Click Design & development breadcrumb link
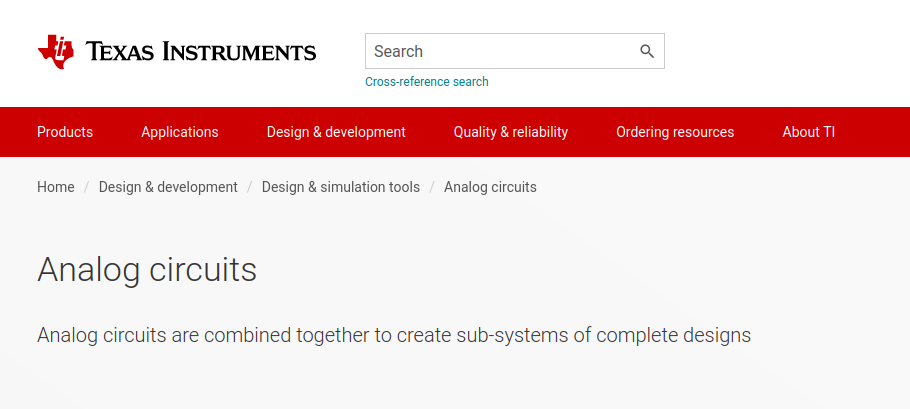 tap(168, 187)
